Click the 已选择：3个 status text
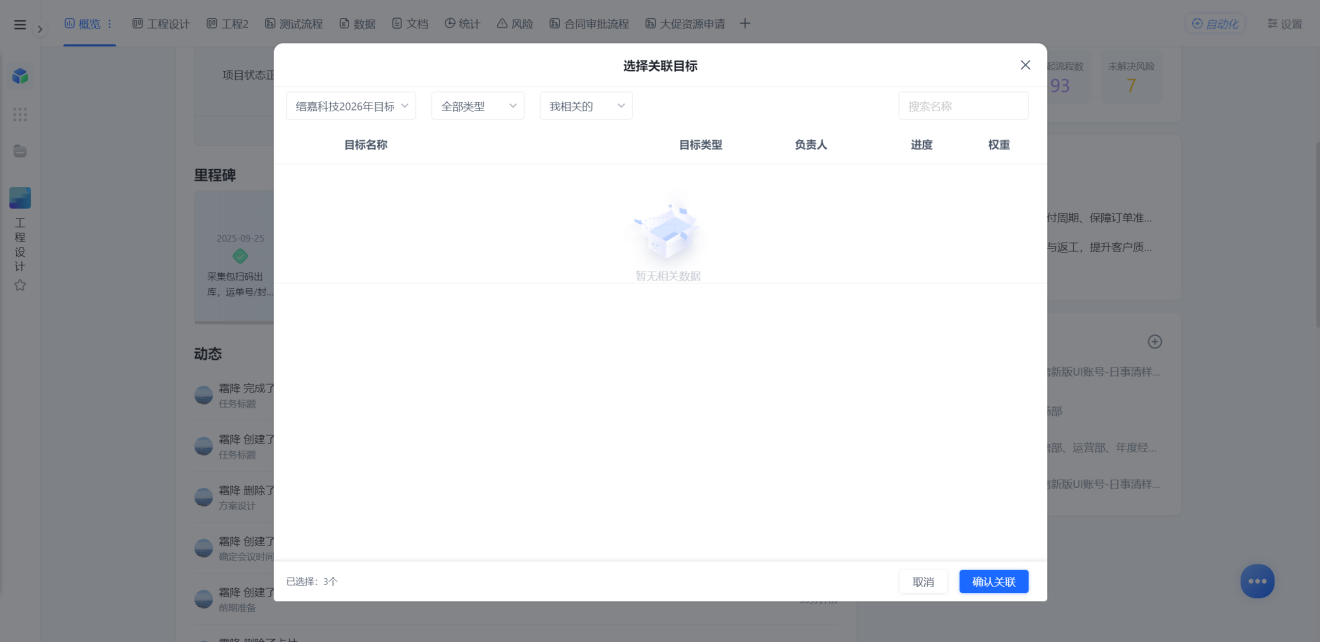 tap(312, 582)
